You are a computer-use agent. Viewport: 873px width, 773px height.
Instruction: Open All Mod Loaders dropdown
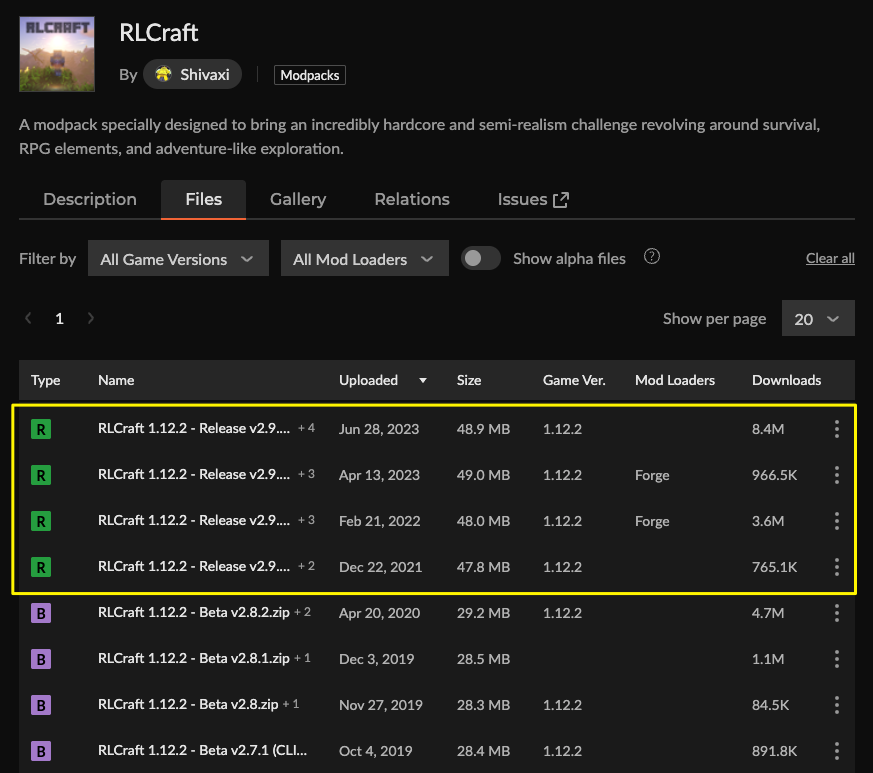(365, 258)
